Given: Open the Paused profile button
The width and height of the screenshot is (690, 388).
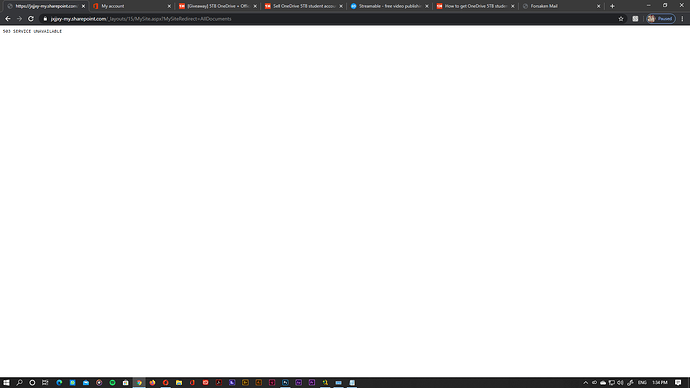Looking at the screenshot, I should click(x=661, y=19).
